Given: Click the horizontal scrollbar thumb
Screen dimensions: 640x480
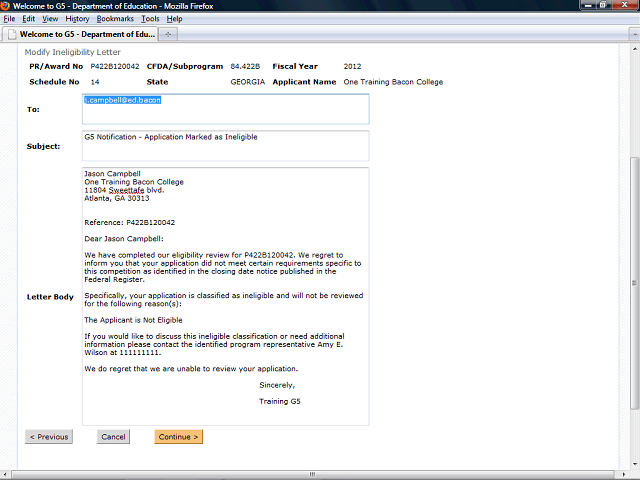Looking at the screenshot, I should pos(313,474).
